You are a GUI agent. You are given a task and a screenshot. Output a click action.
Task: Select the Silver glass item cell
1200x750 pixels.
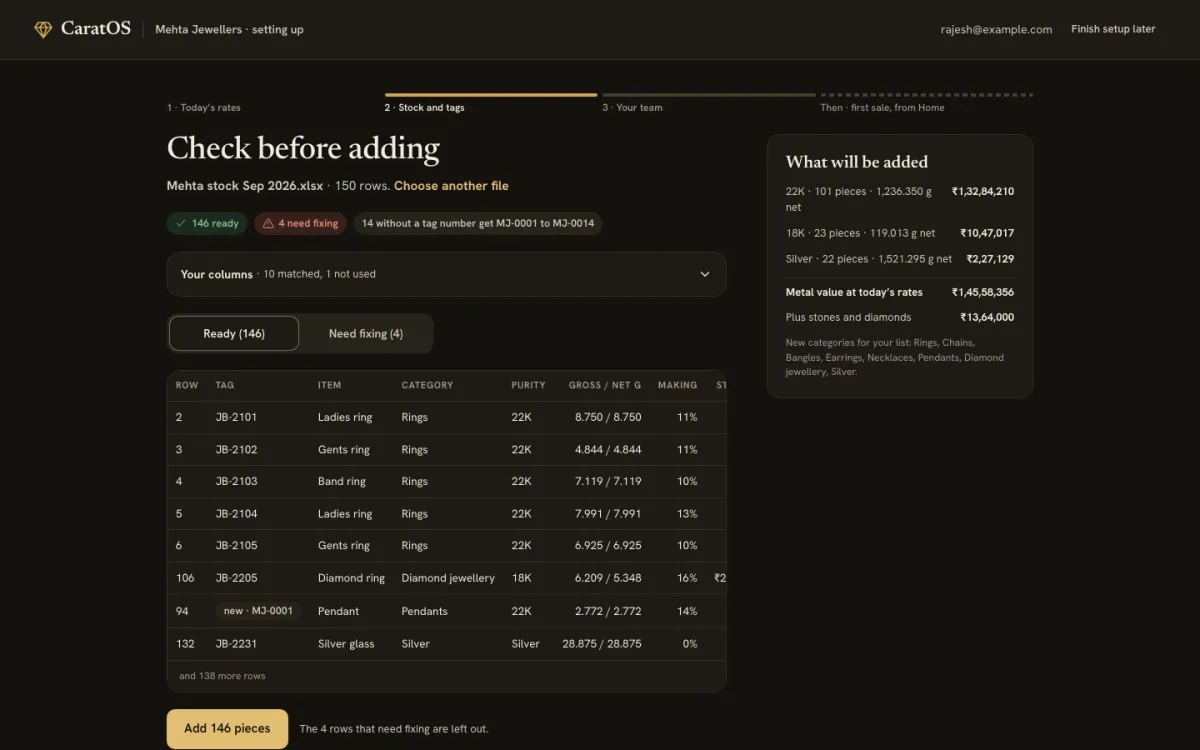pos(346,644)
